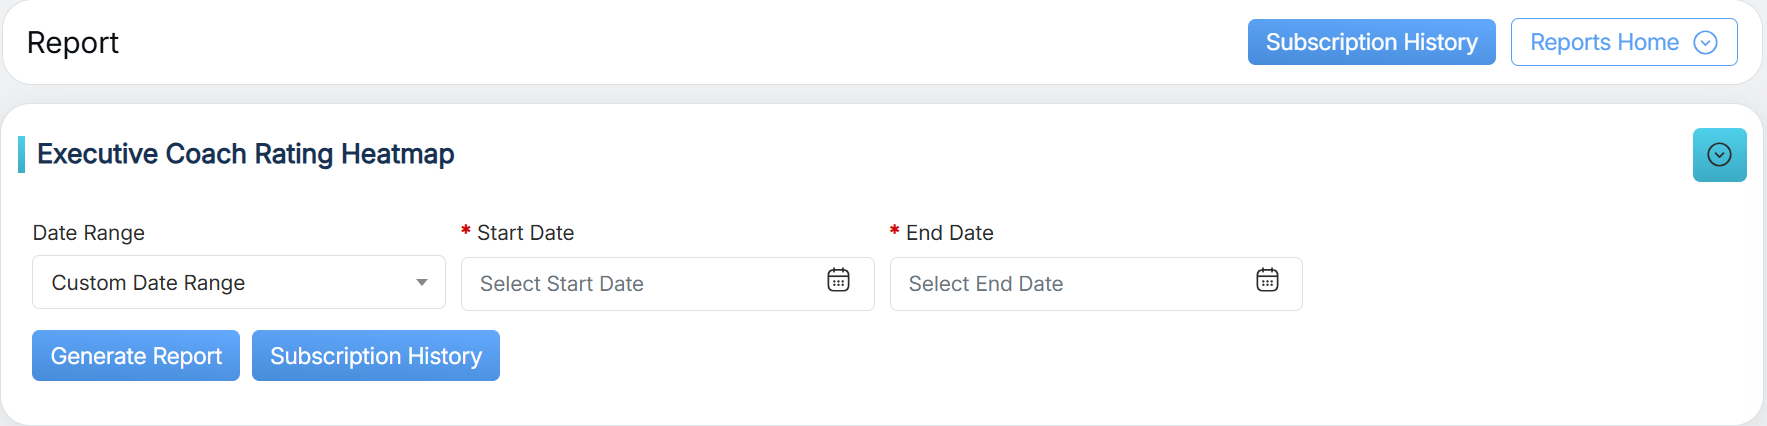Open the End Date calendar picker icon
The width and height of the screenshot is (1767, 426).
1267,281
